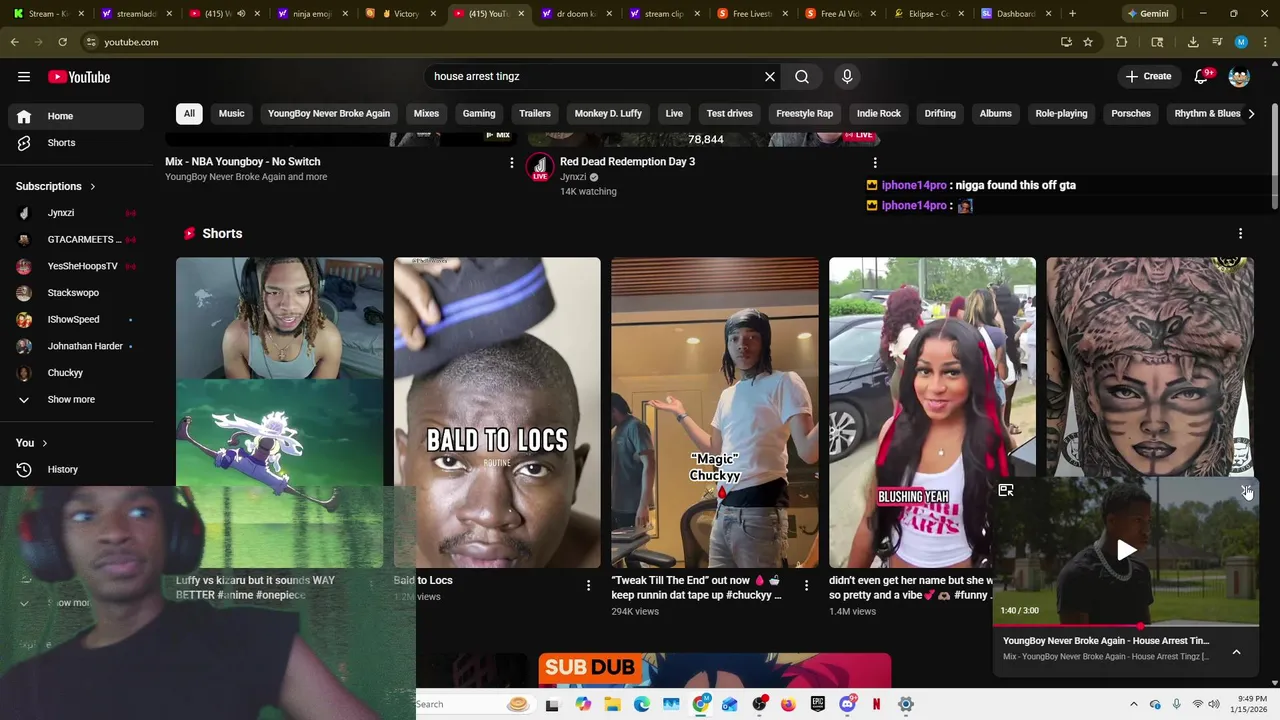
Task: Click the magnifier search button
Action: [x=802, y=77]
